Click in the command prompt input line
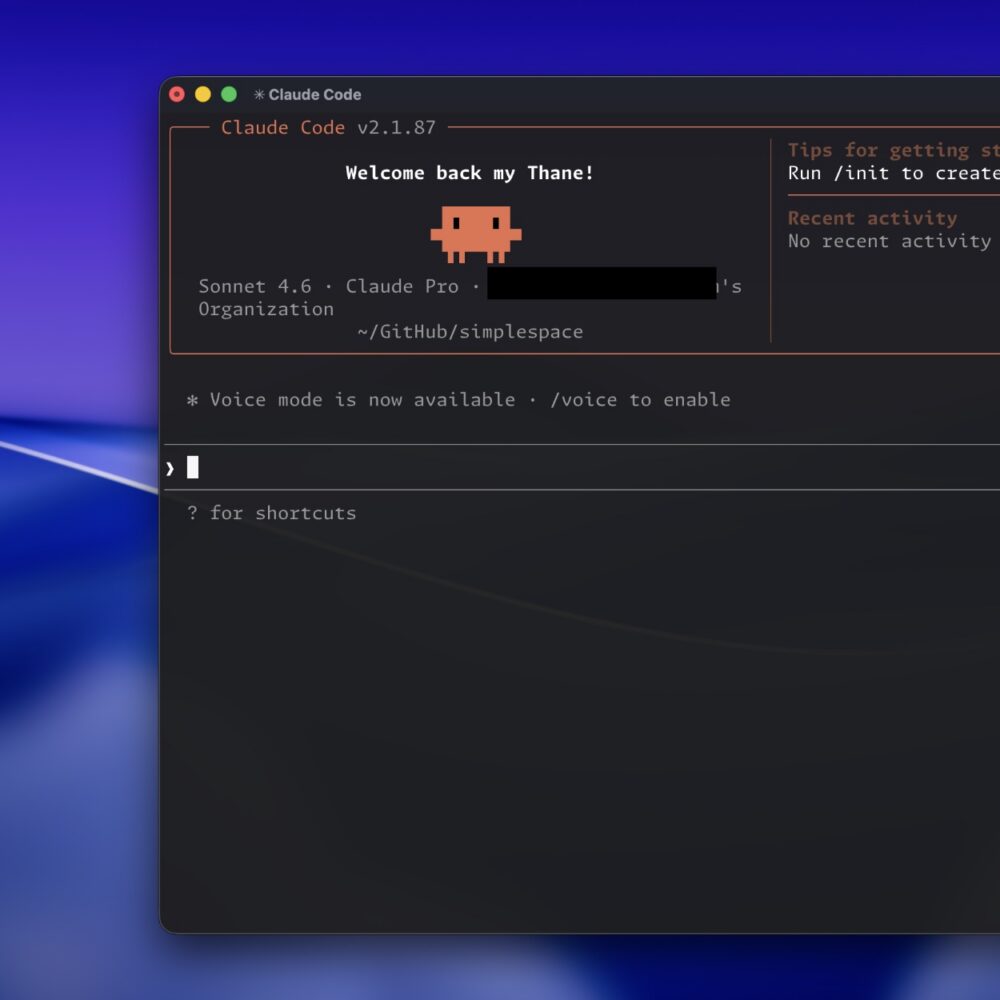This screenshot has width=1000, height=1000. click(x=580, y=468)
